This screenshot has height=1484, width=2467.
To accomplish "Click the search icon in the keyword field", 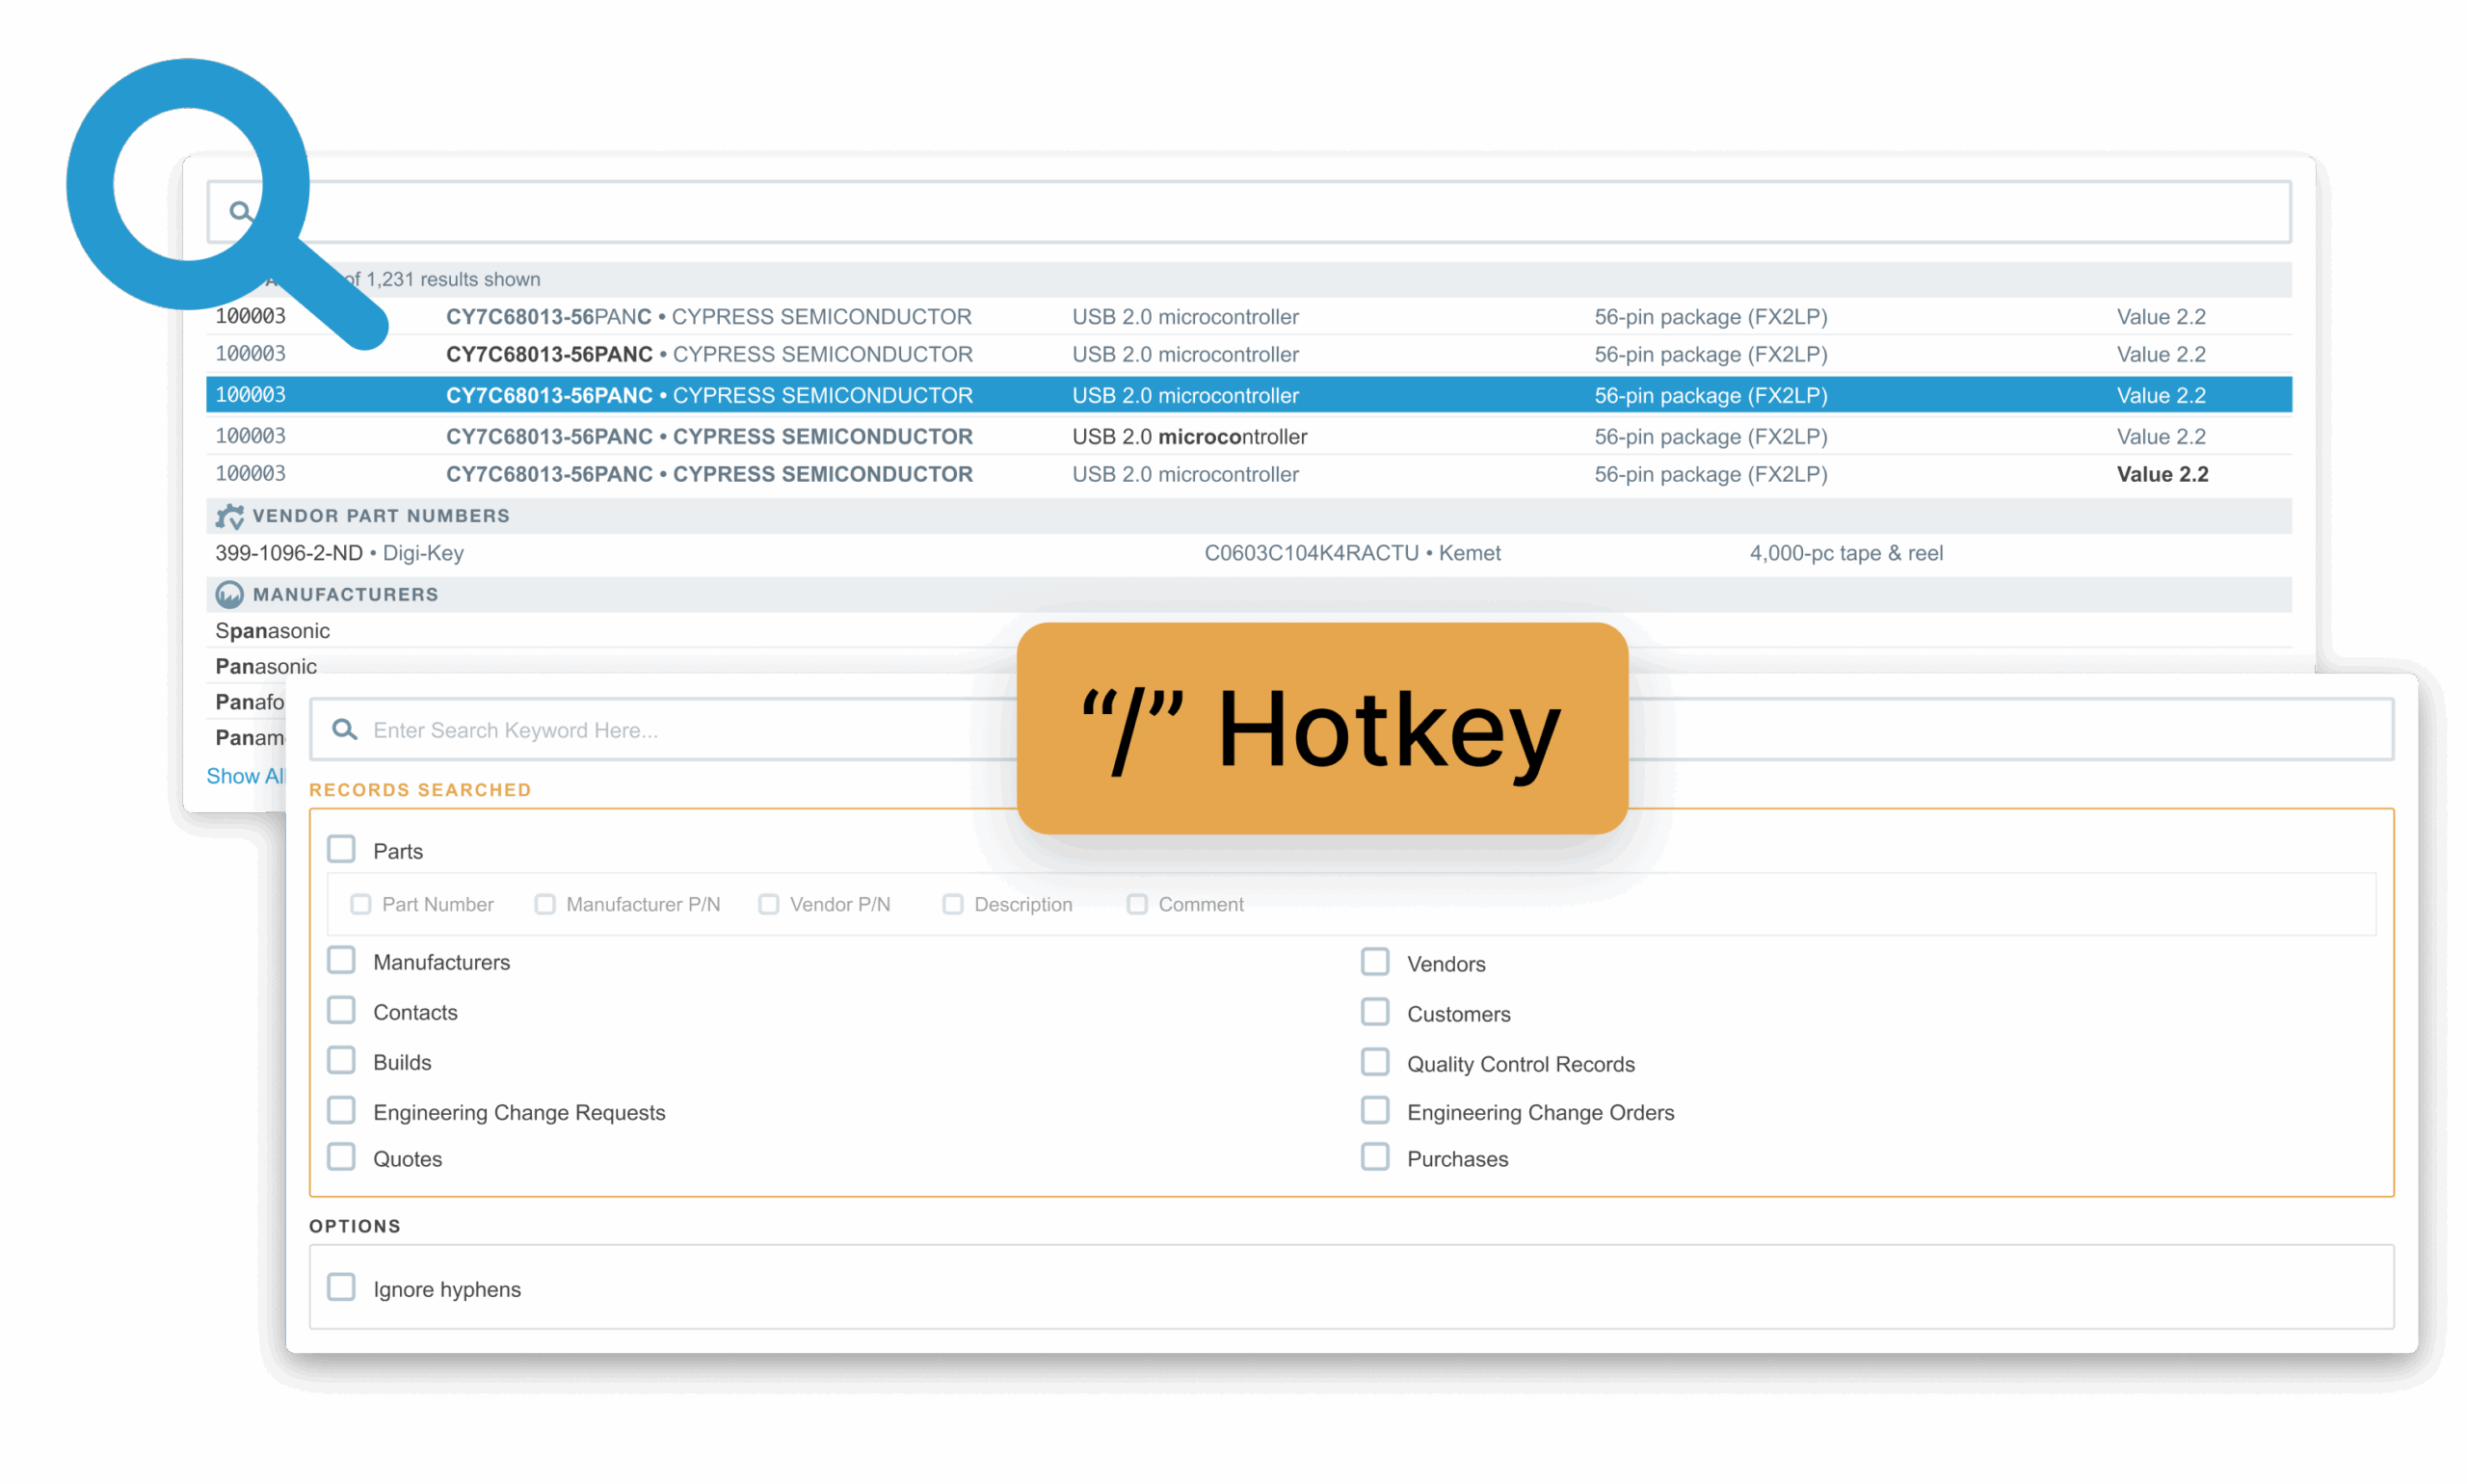I will [344, 729].
